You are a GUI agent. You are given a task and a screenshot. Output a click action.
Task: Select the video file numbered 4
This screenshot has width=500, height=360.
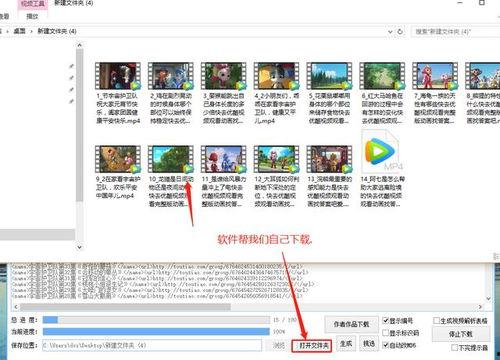click(276, 76)
